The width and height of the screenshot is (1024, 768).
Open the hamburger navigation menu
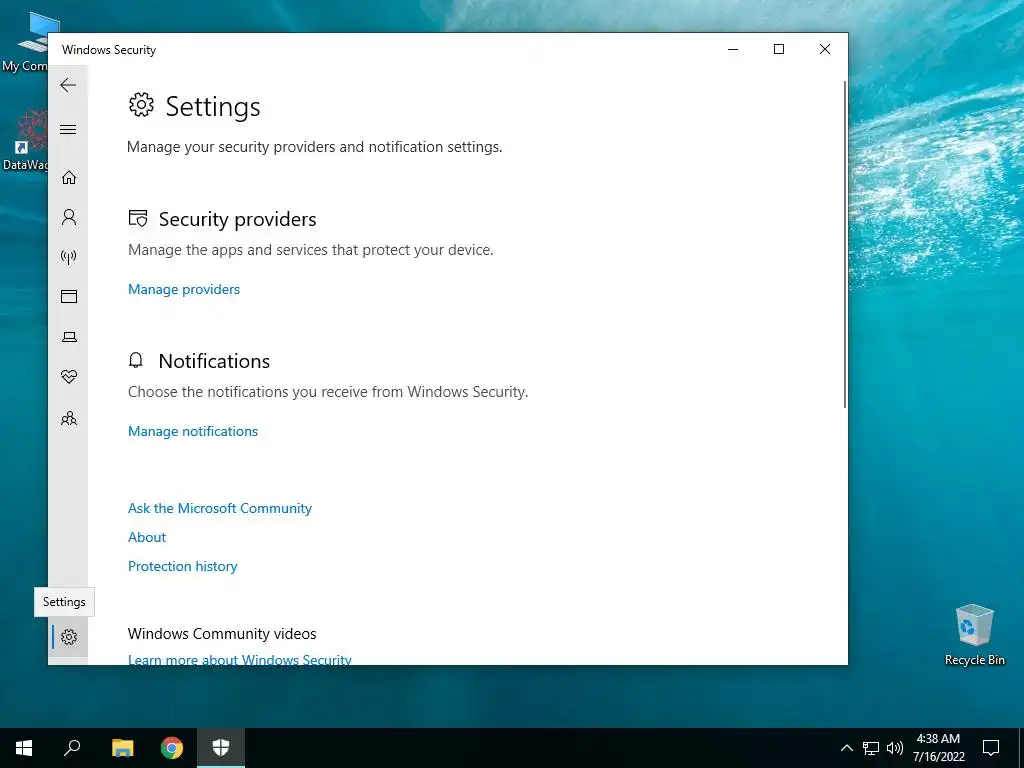(x=68, y=129)
